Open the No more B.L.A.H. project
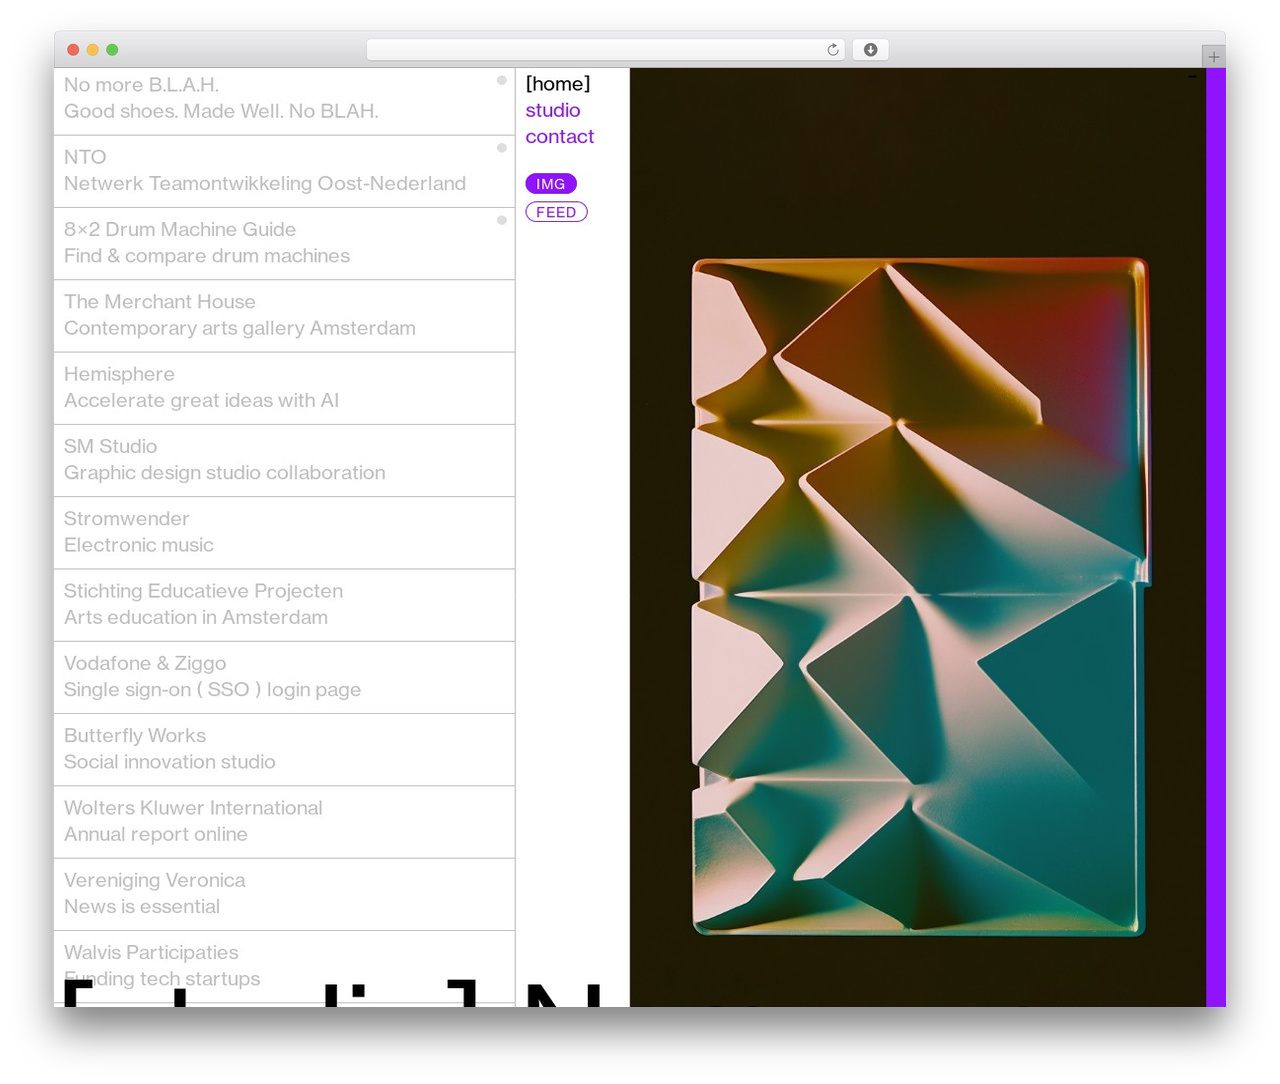Image resolution: width=1280 pixels, height=1084 pixels. pos(284,100)
